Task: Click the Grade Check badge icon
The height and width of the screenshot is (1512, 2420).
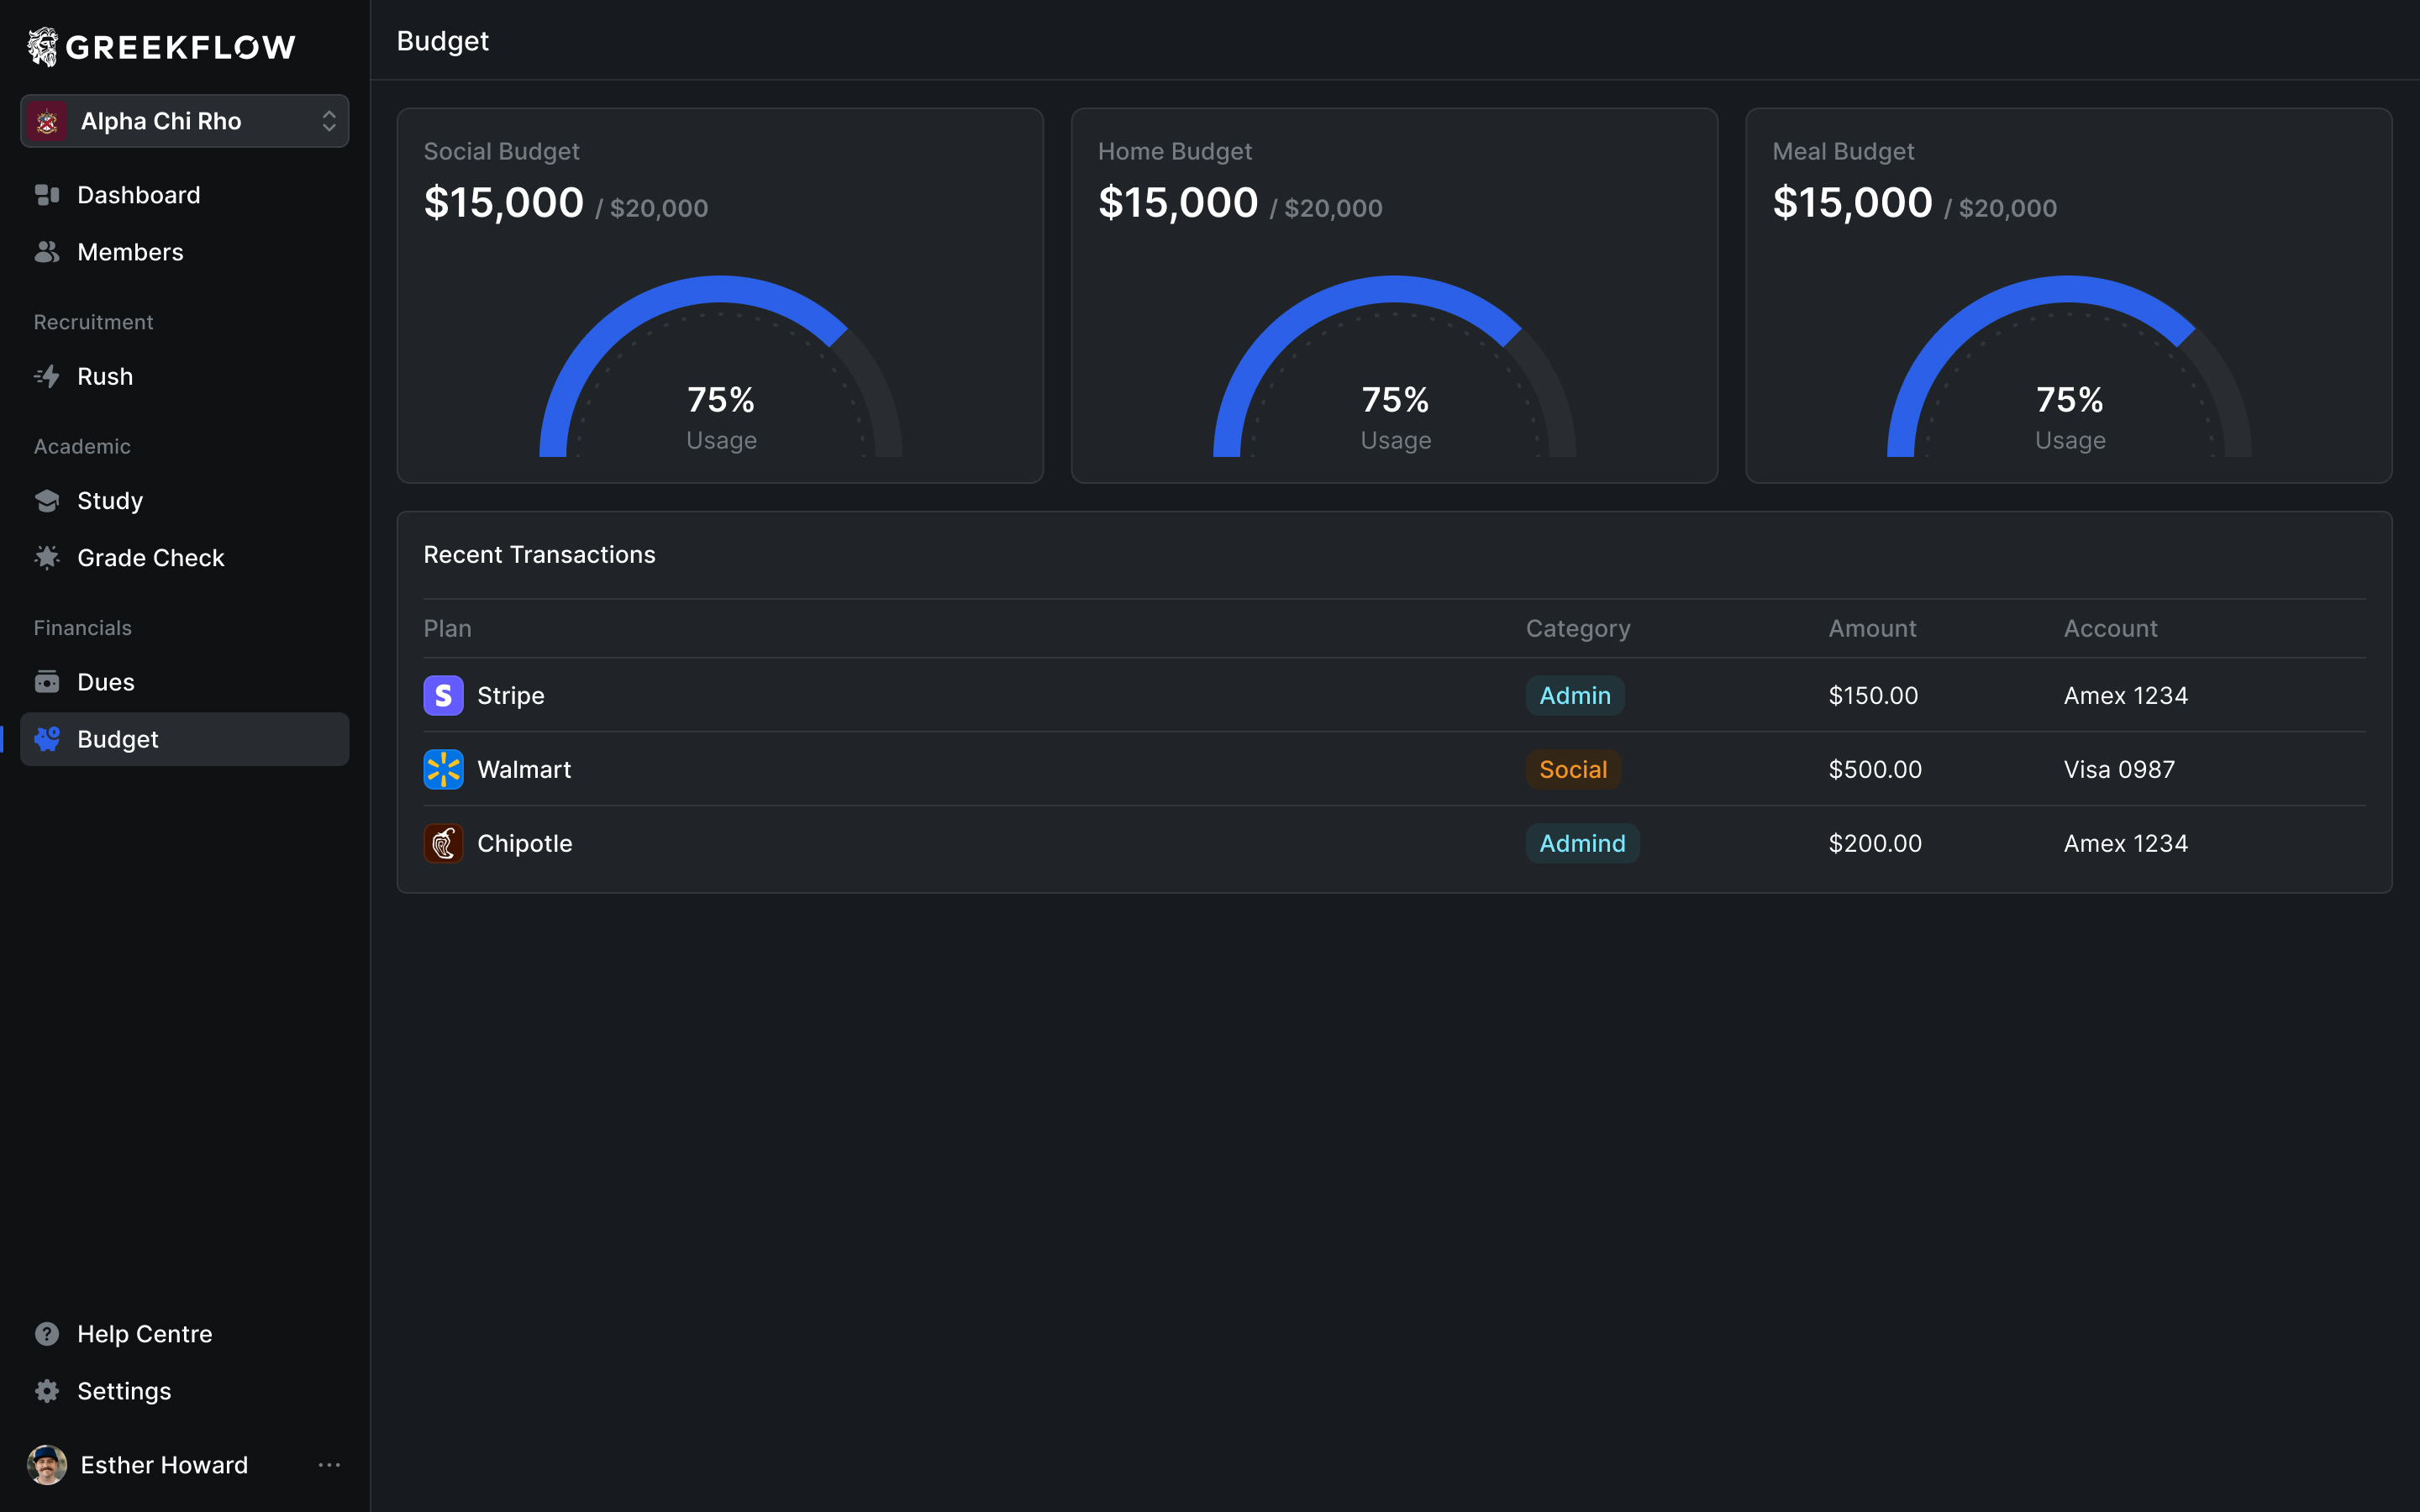Action: point(47,557)
